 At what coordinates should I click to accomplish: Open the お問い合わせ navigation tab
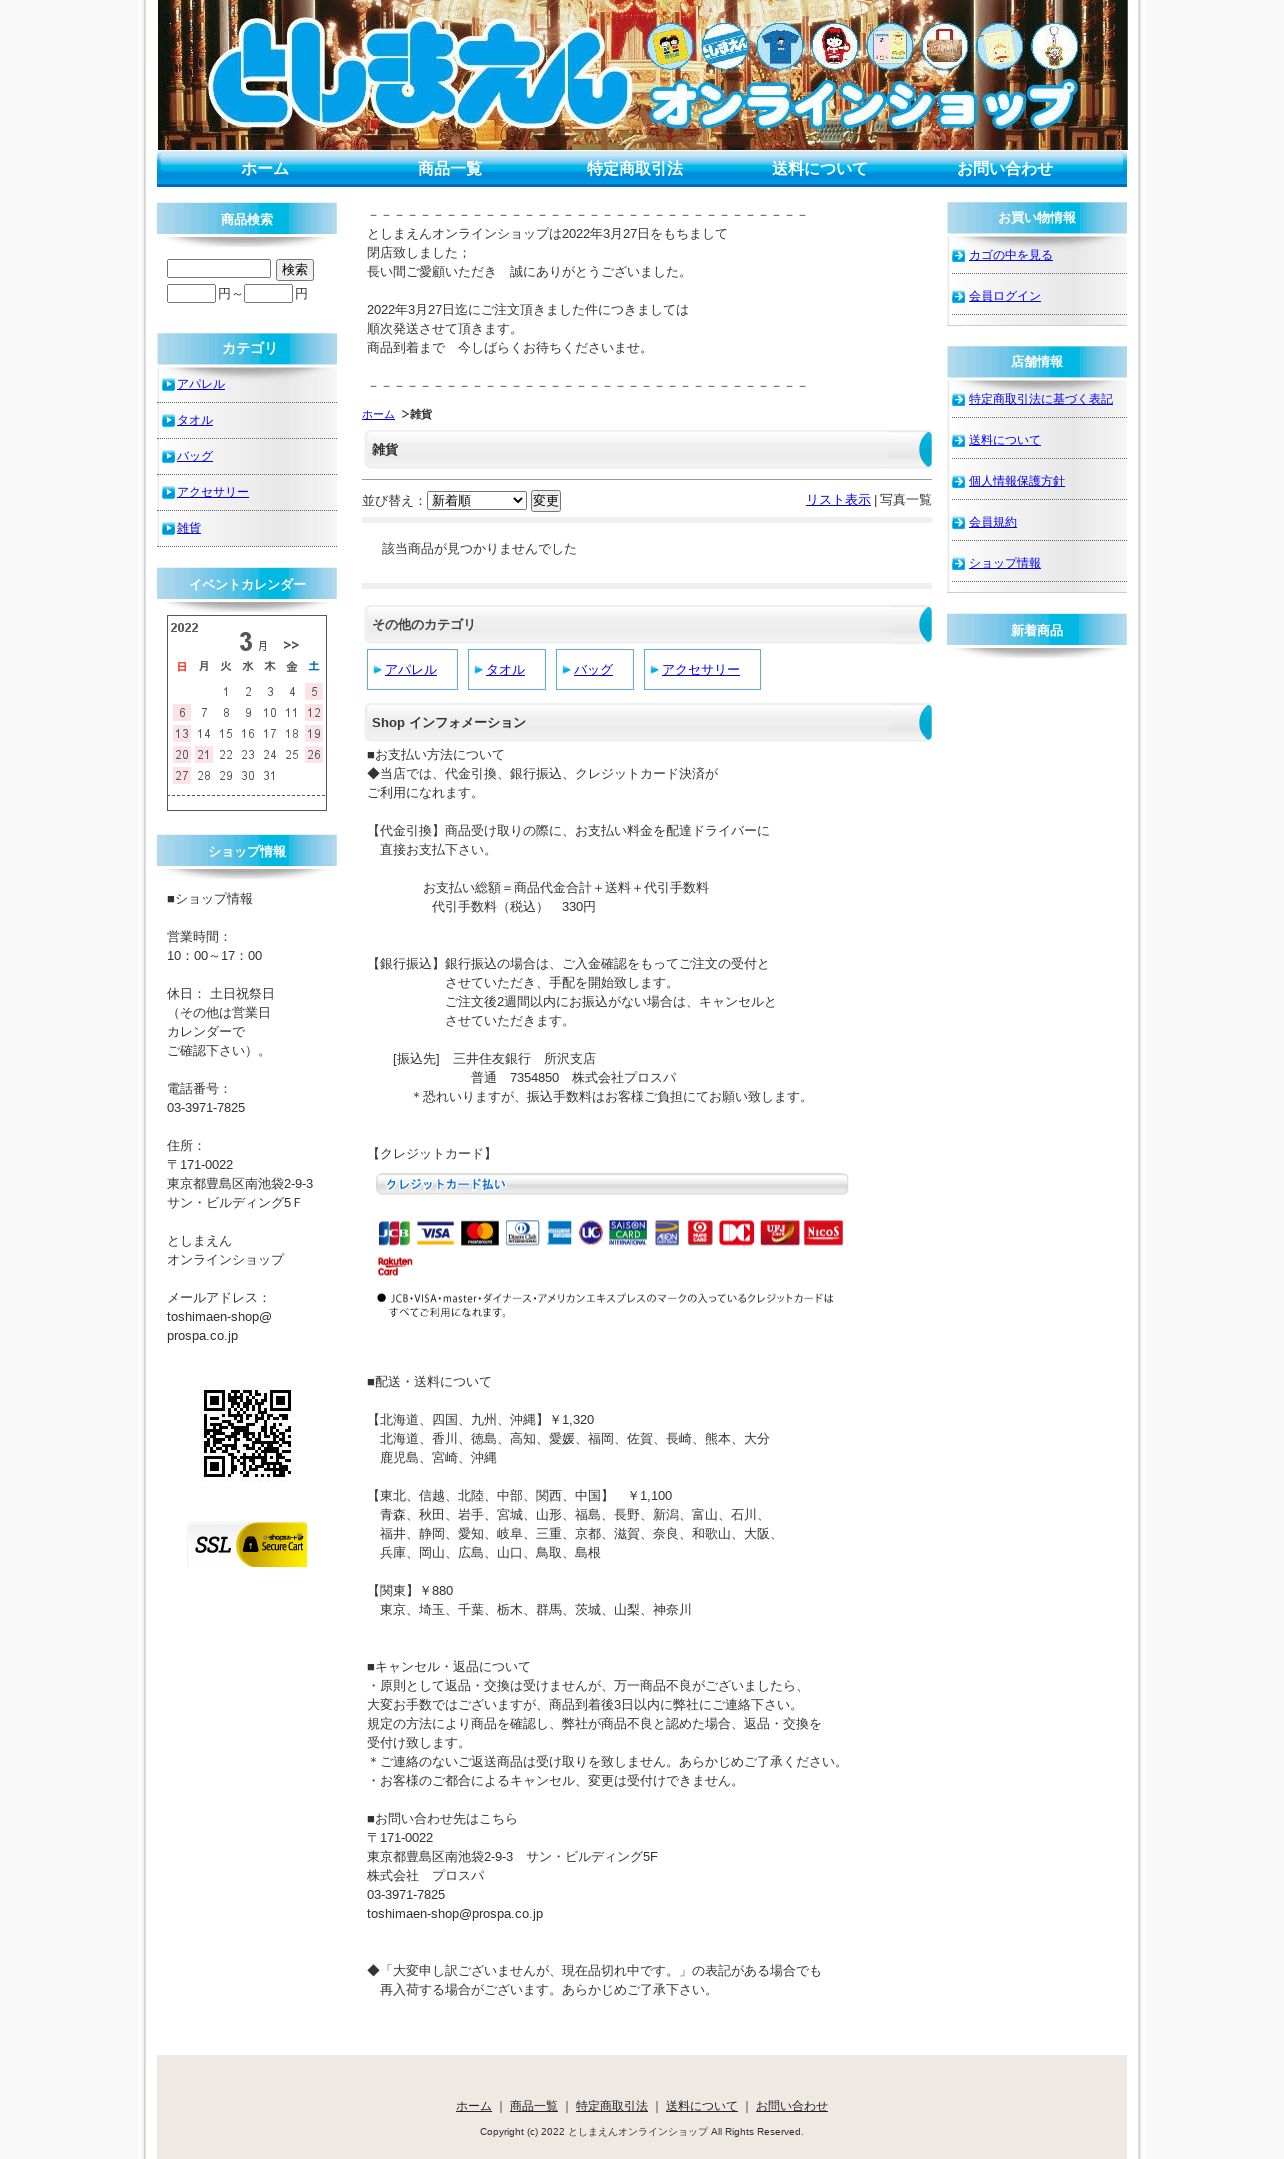tap(1005, 169)
